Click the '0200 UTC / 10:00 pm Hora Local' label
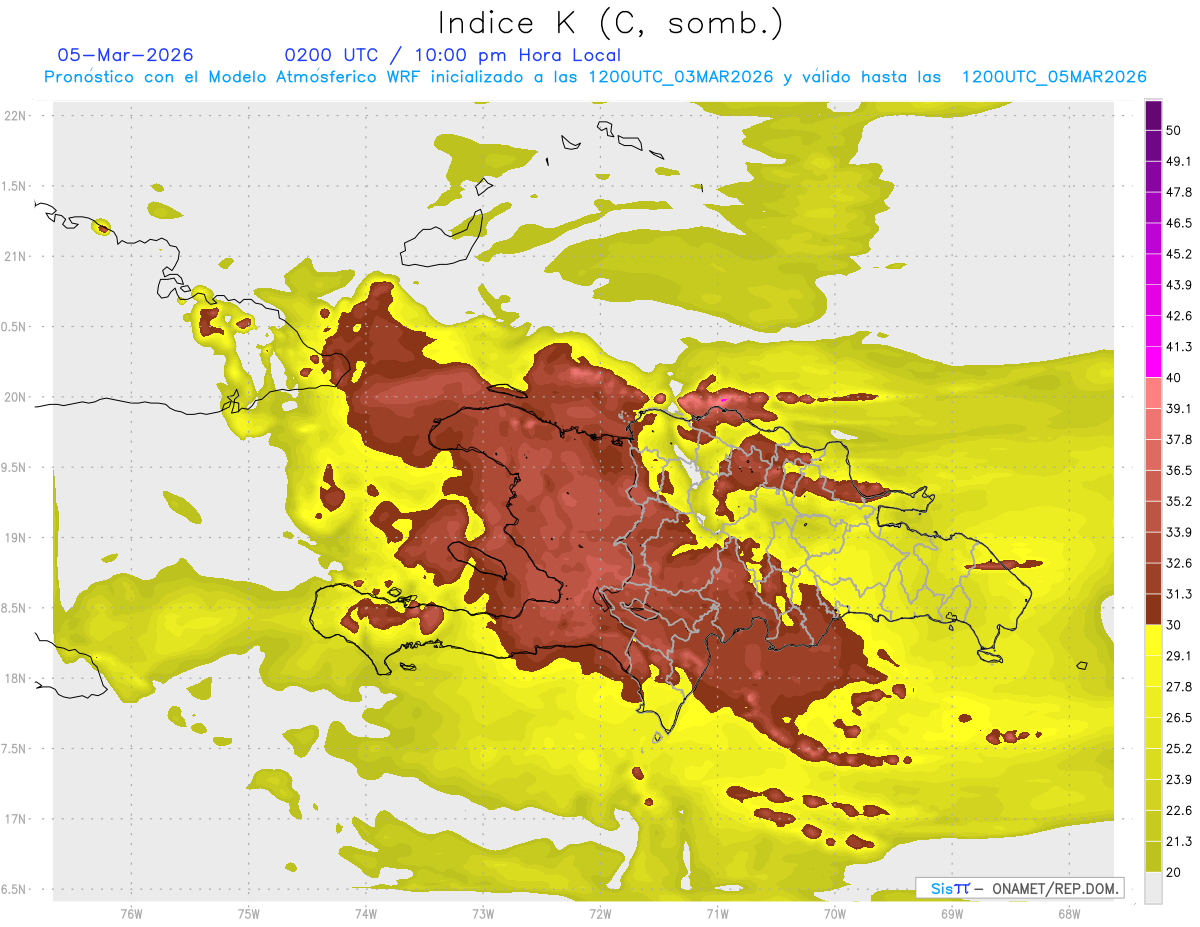Viewport: 1200px width, 927px height. tap(452, 55)
